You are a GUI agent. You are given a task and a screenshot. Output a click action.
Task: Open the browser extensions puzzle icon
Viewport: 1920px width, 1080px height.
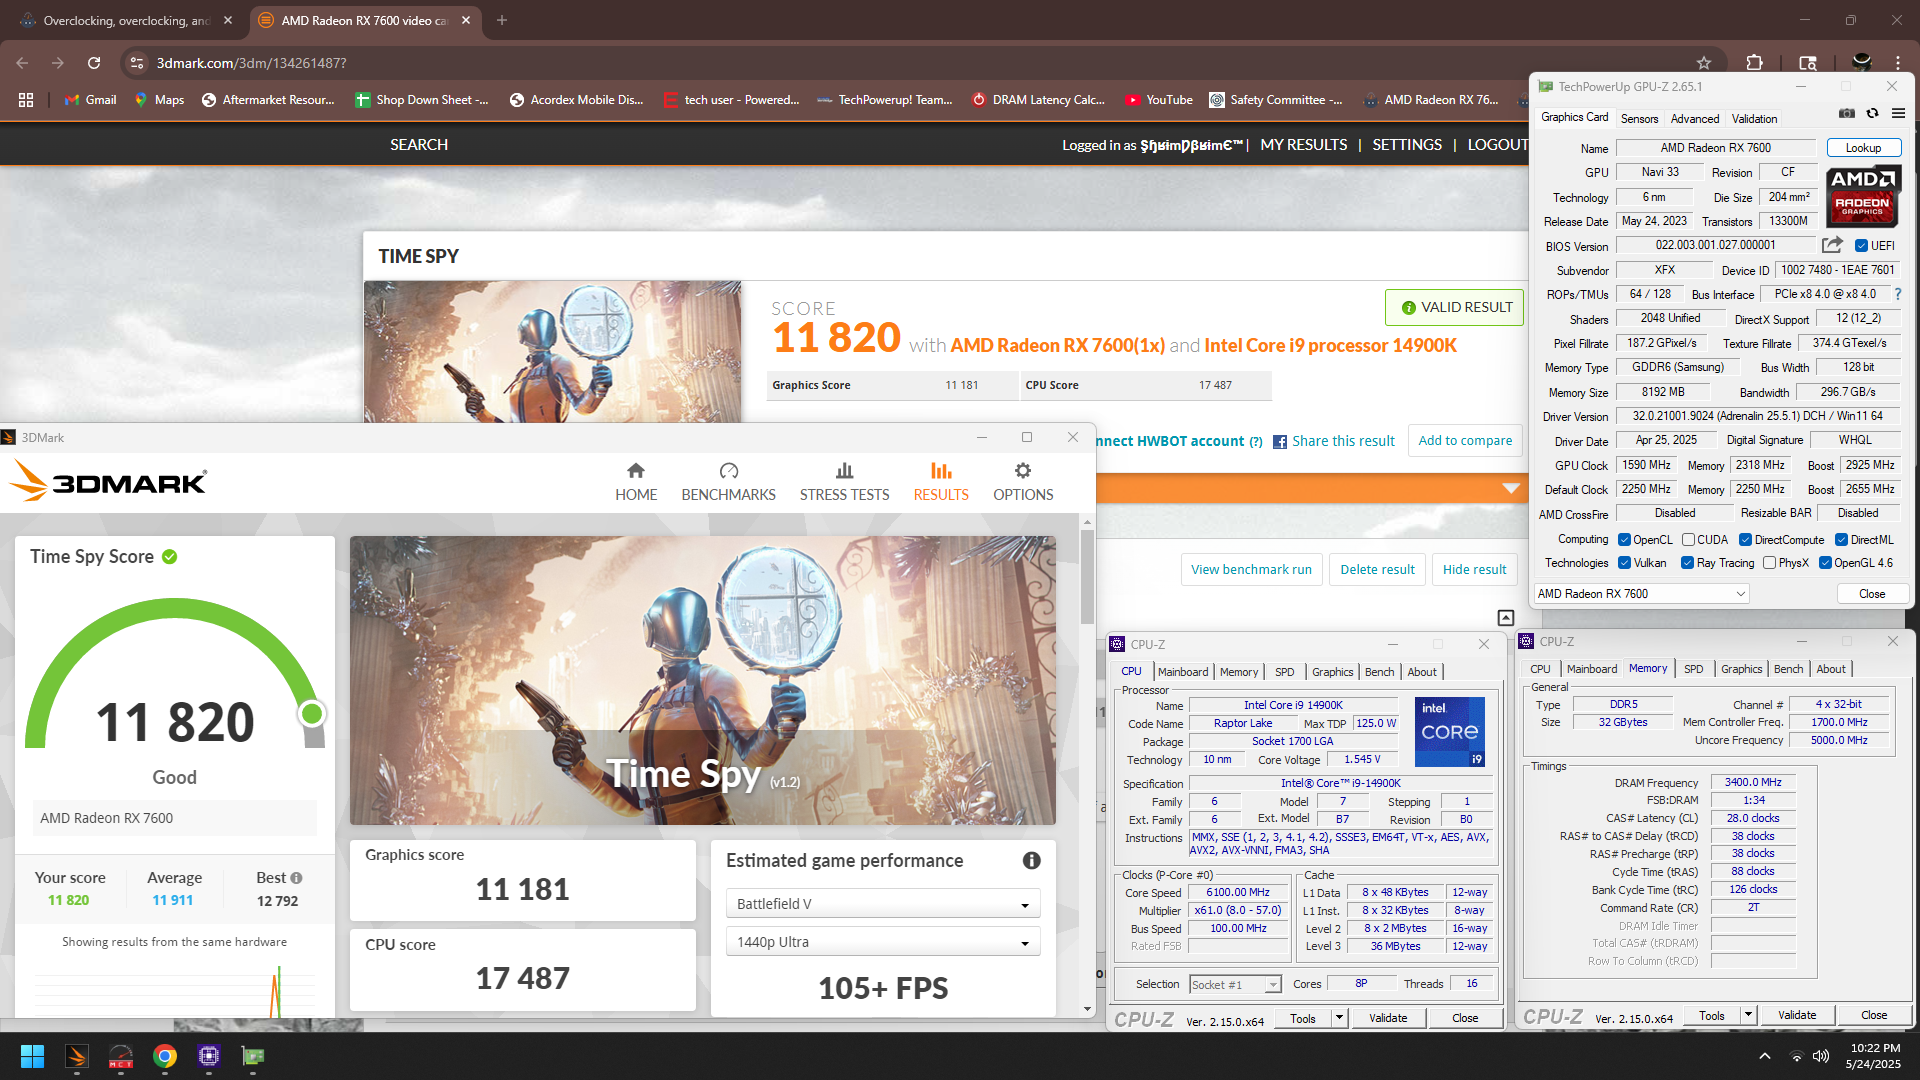(1755, 63)
